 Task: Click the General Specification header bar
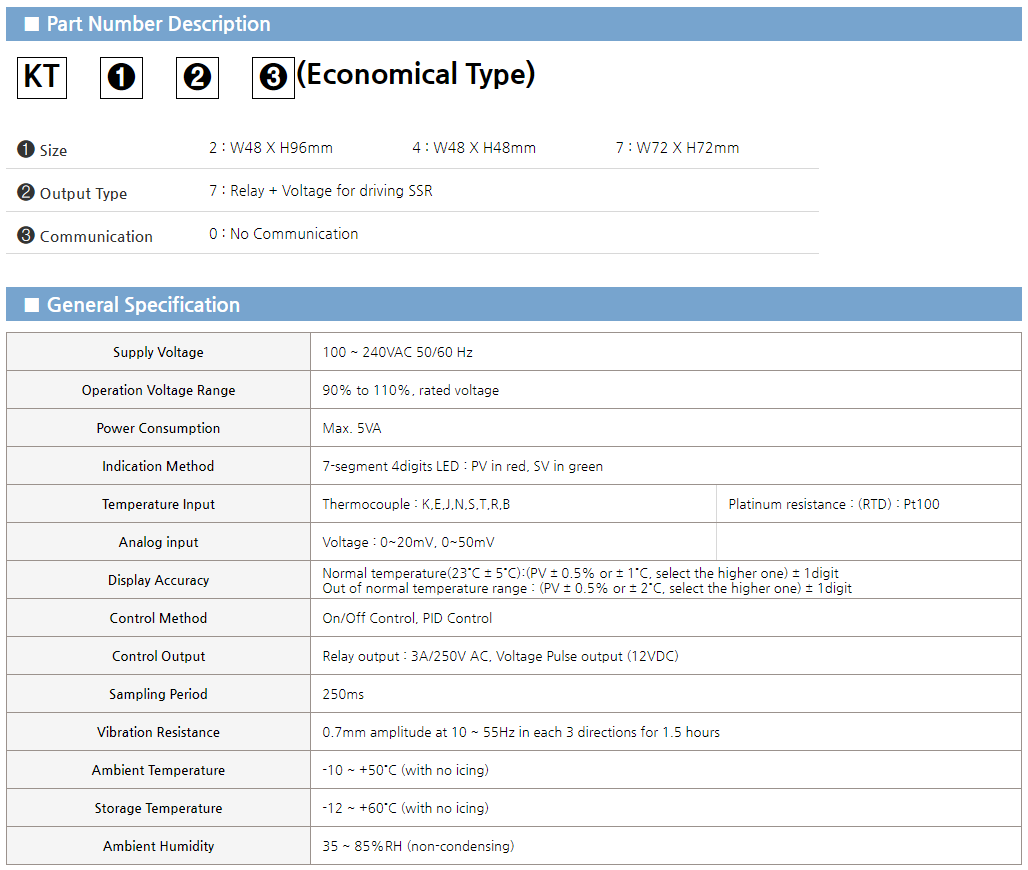coord(514,304)
